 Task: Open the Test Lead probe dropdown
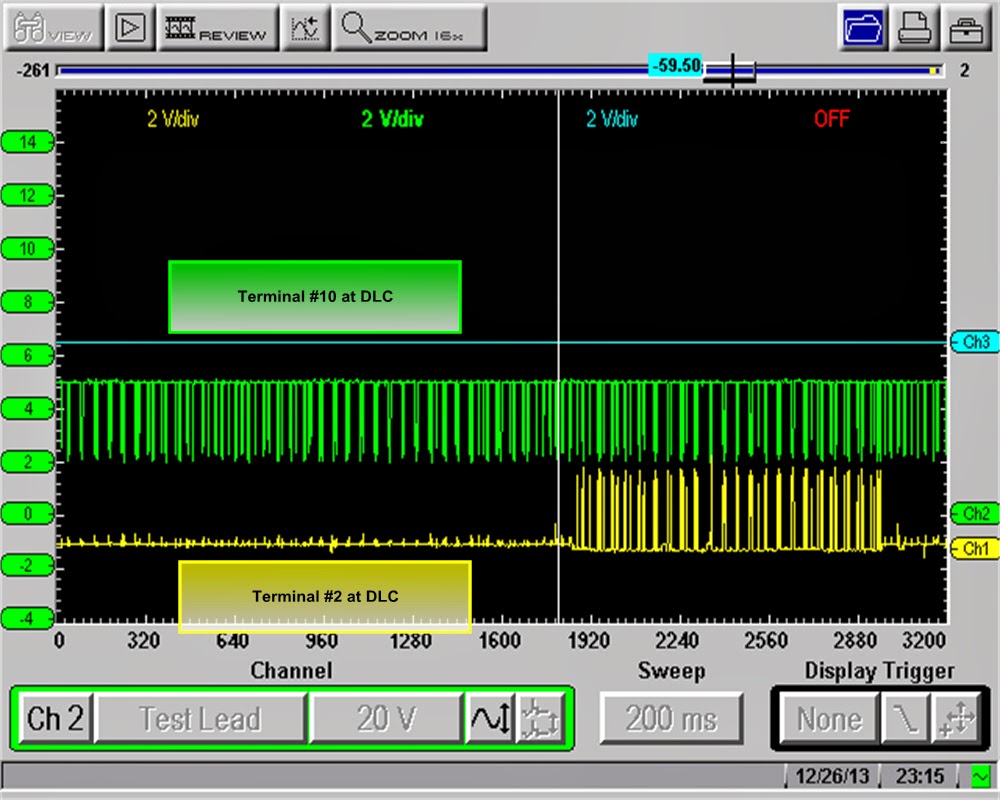(200, 718)
